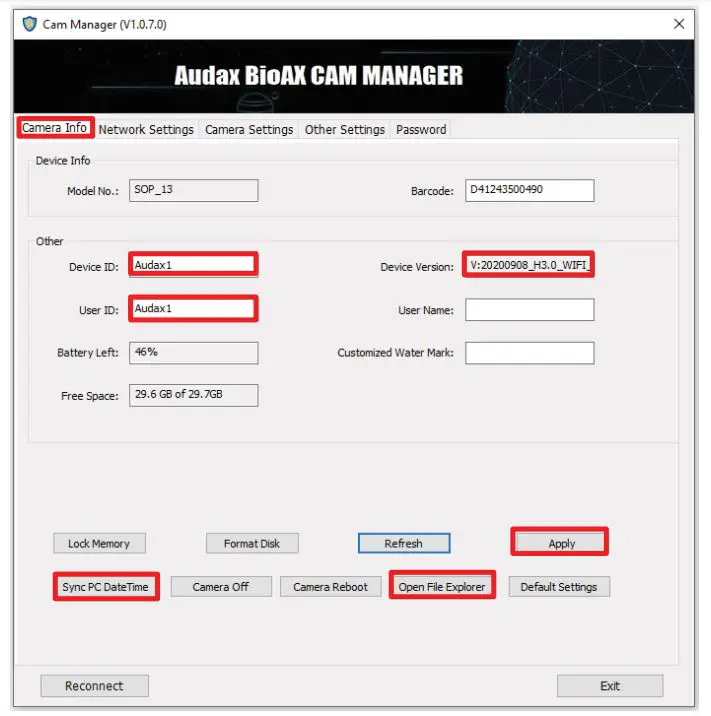Click the Battery Left label
Viewport: 711px width, 716px height.
(88, 353)
